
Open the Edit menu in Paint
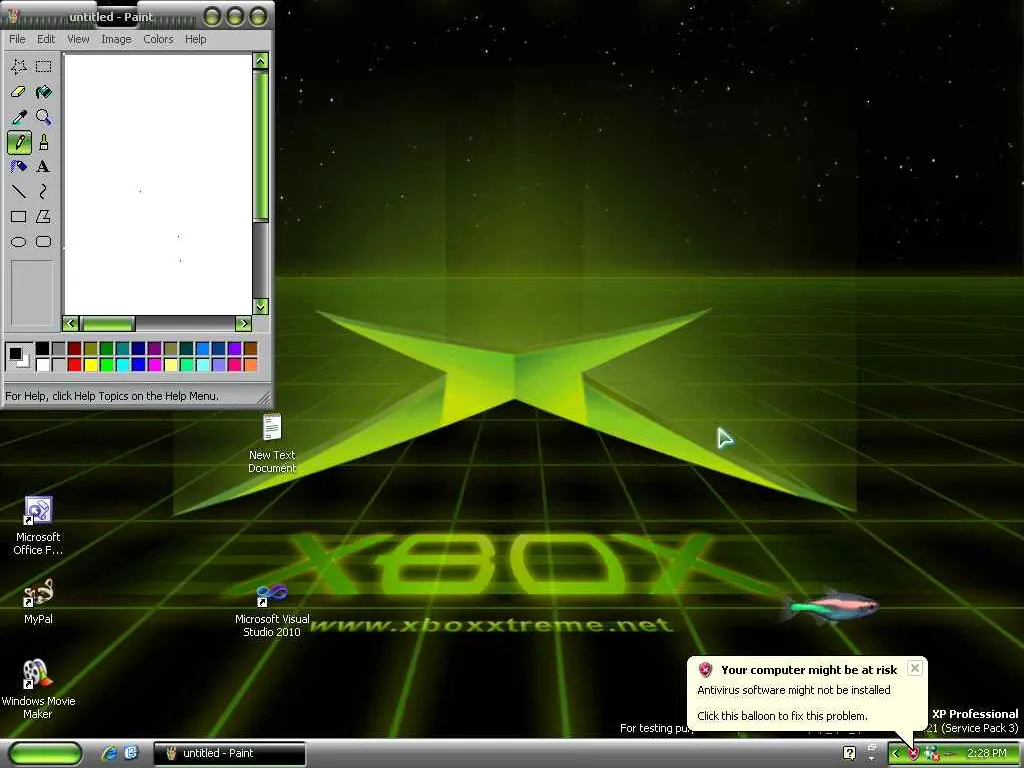(x=46, y=39)
